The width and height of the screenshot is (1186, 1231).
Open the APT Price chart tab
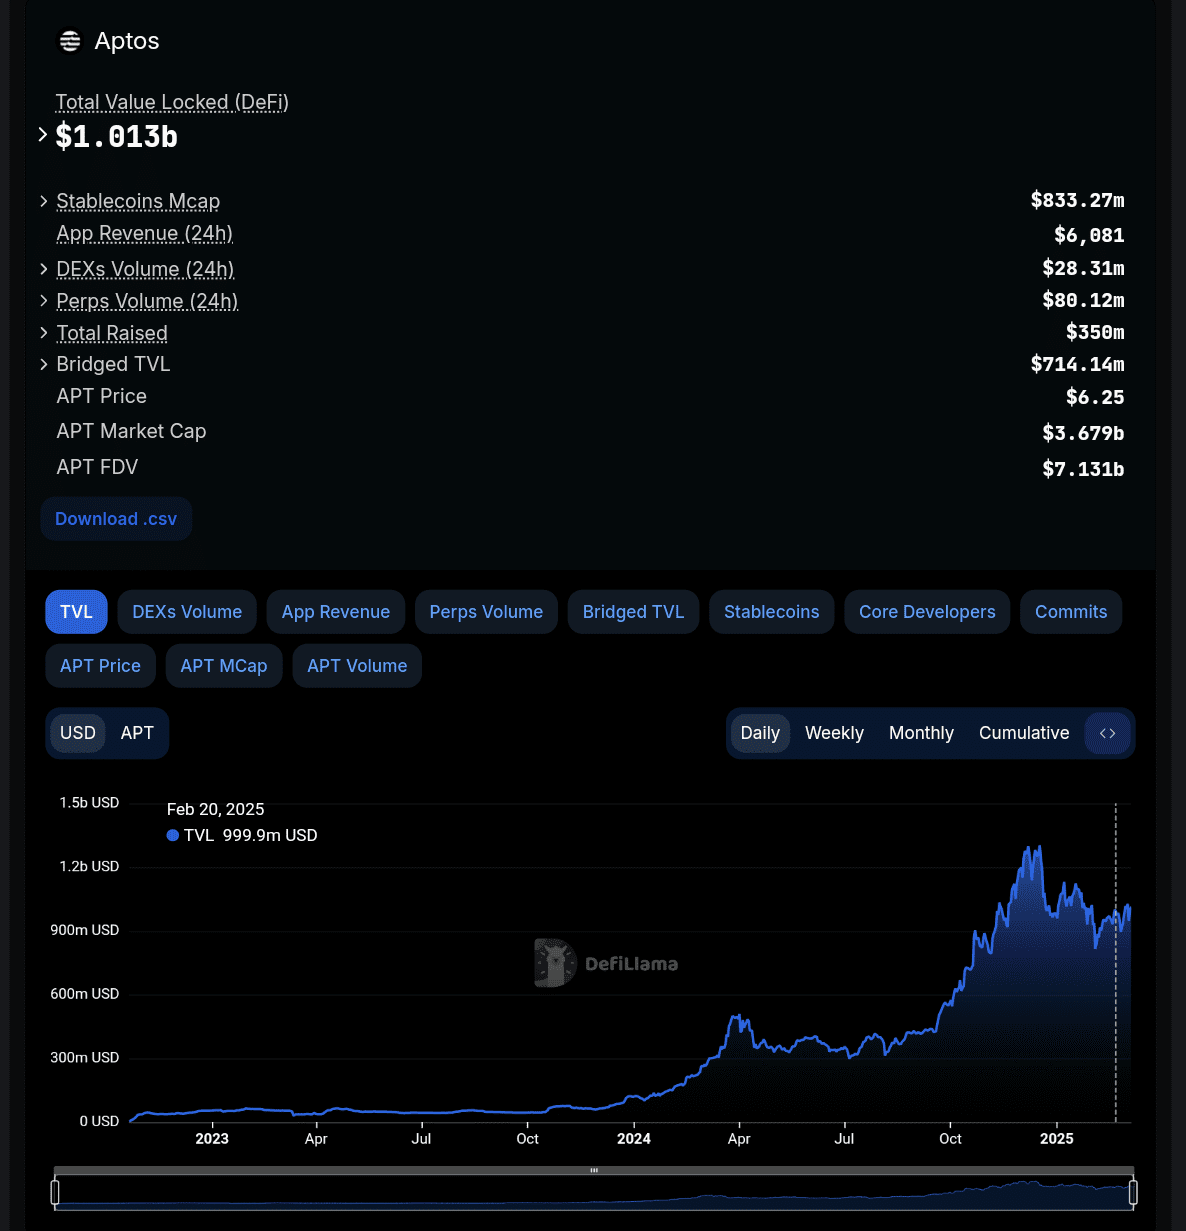tap(100, 665)
